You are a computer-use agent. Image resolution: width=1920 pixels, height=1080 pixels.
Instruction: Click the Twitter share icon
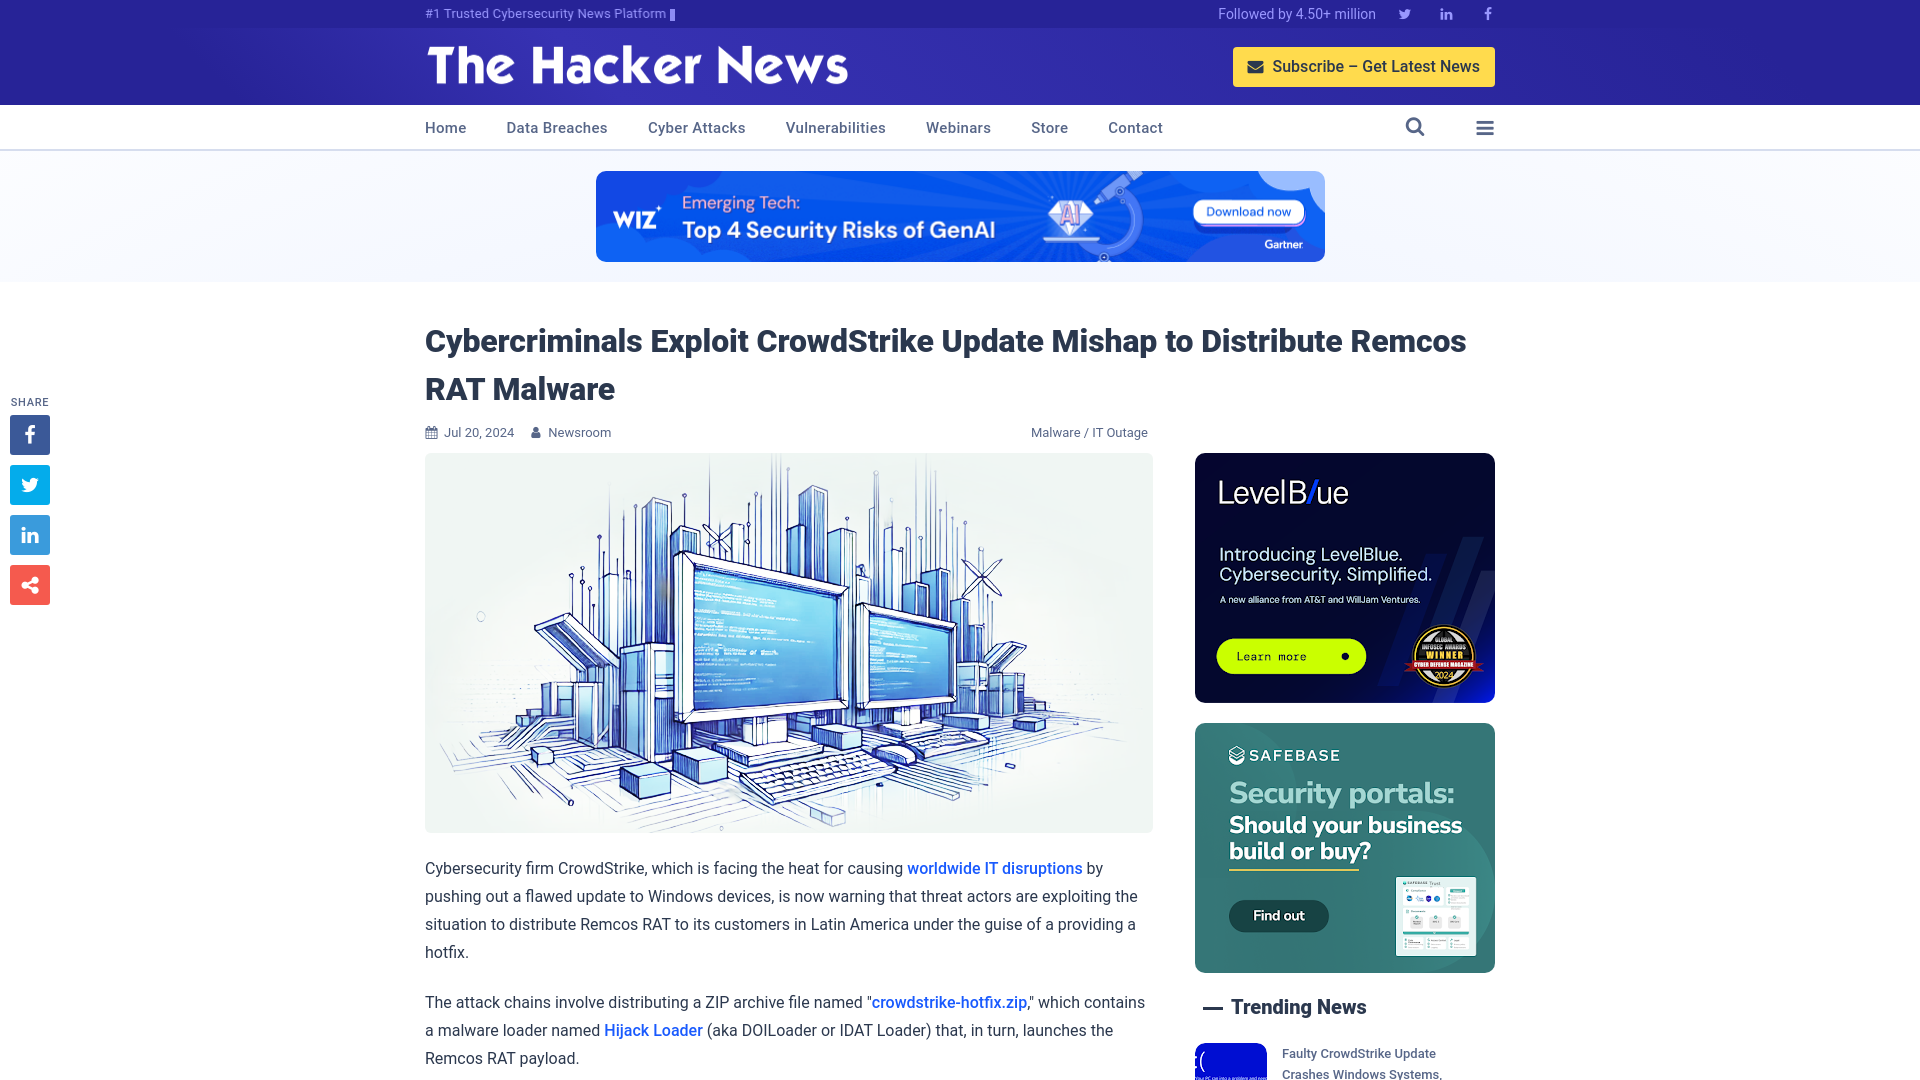[29, 484]
